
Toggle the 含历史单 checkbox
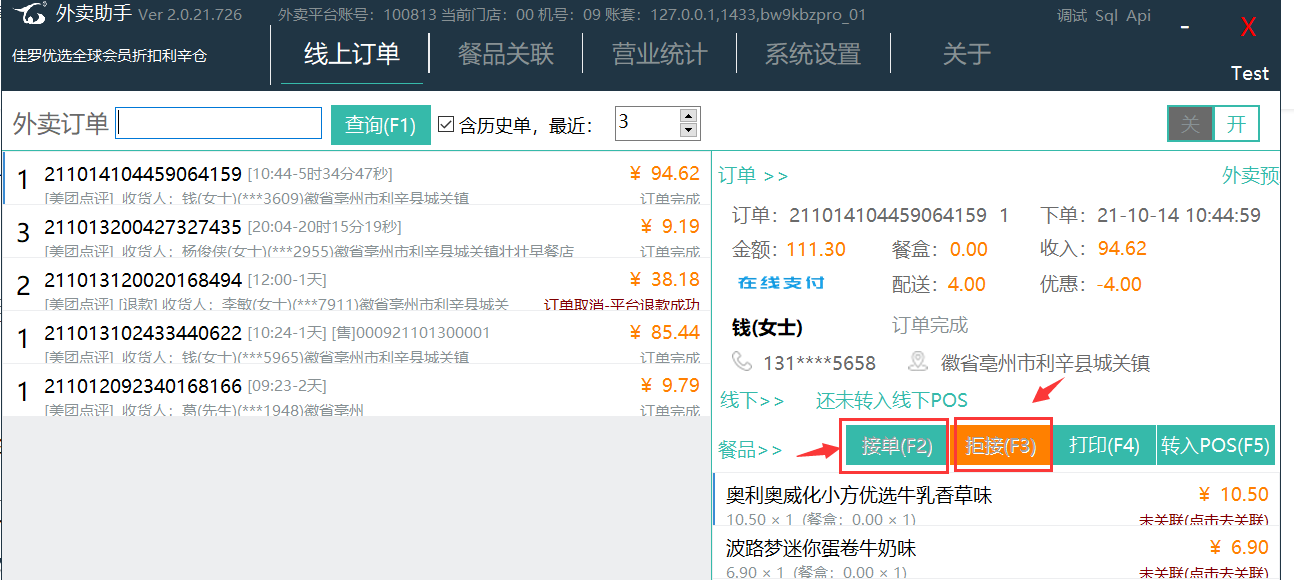point(446,125)
